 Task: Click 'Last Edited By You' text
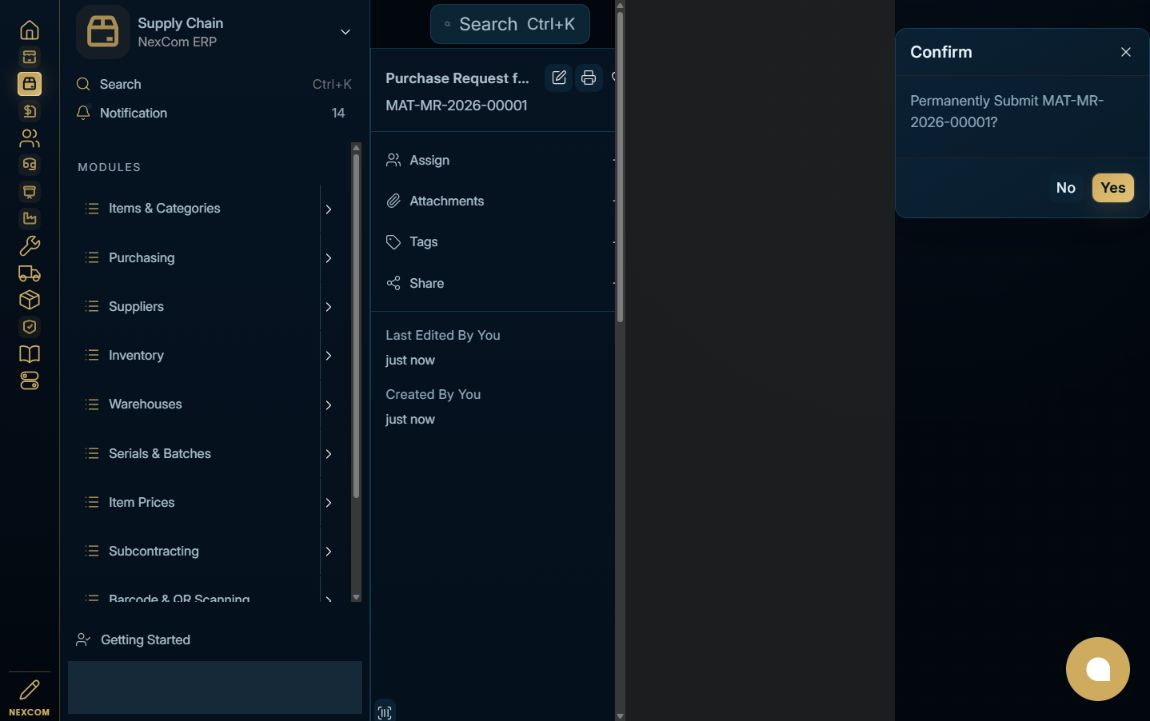443,335
